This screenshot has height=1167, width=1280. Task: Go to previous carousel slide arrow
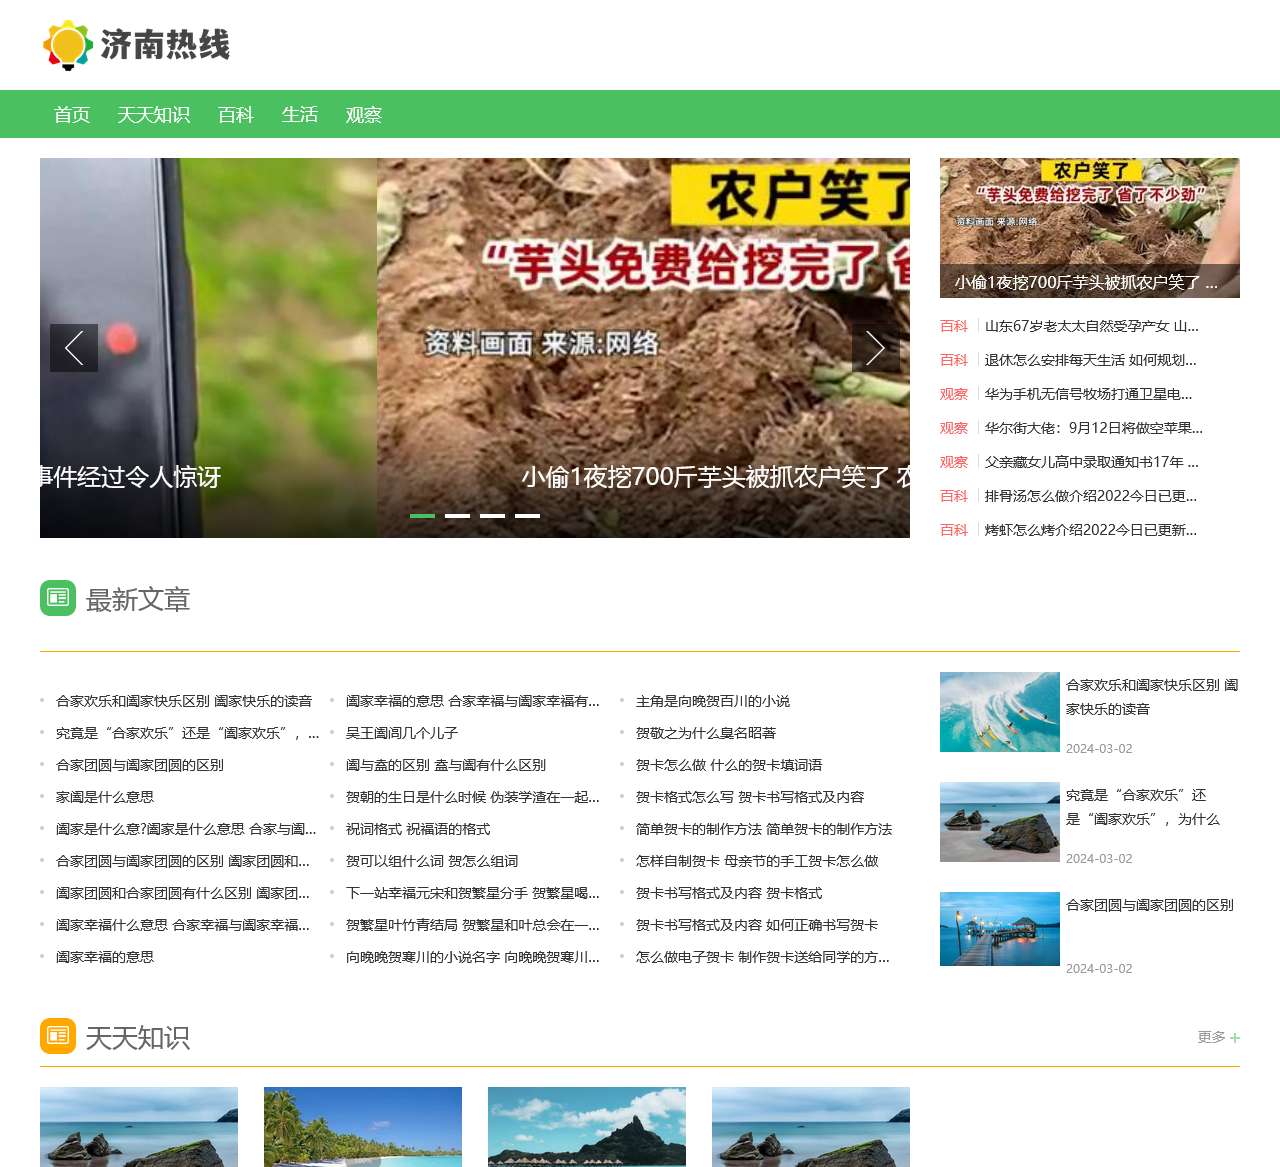coord(74,348)
